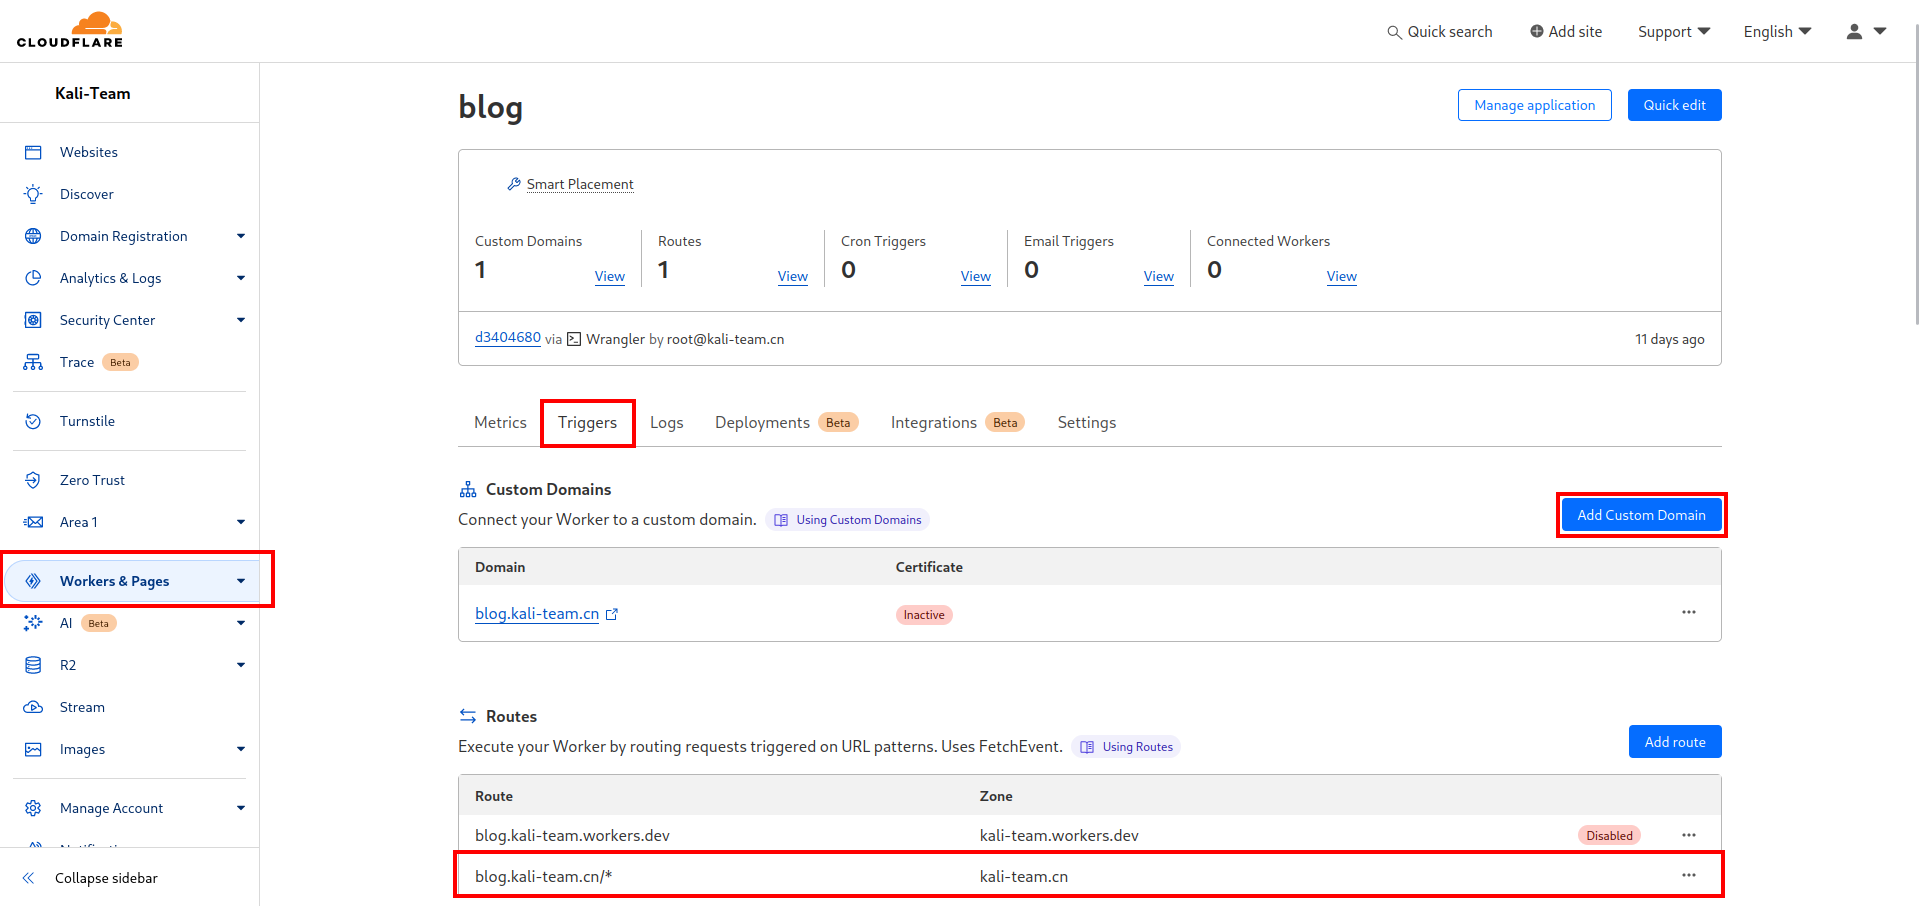Click the Disabled route status badge

(1609, 836)
